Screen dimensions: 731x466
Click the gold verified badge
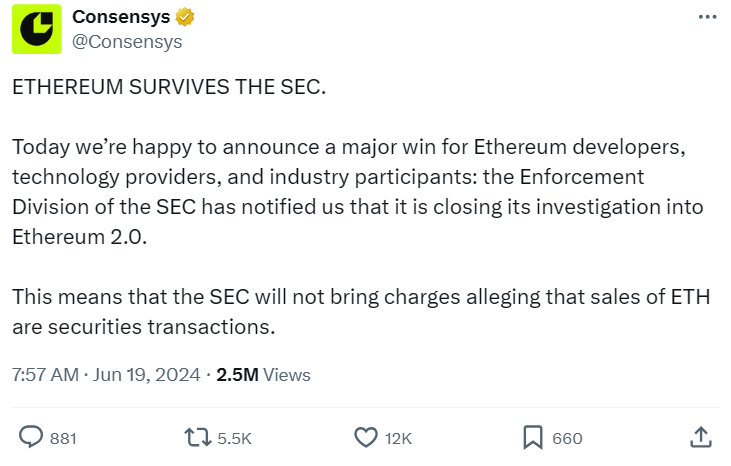[x=185, y=18]
